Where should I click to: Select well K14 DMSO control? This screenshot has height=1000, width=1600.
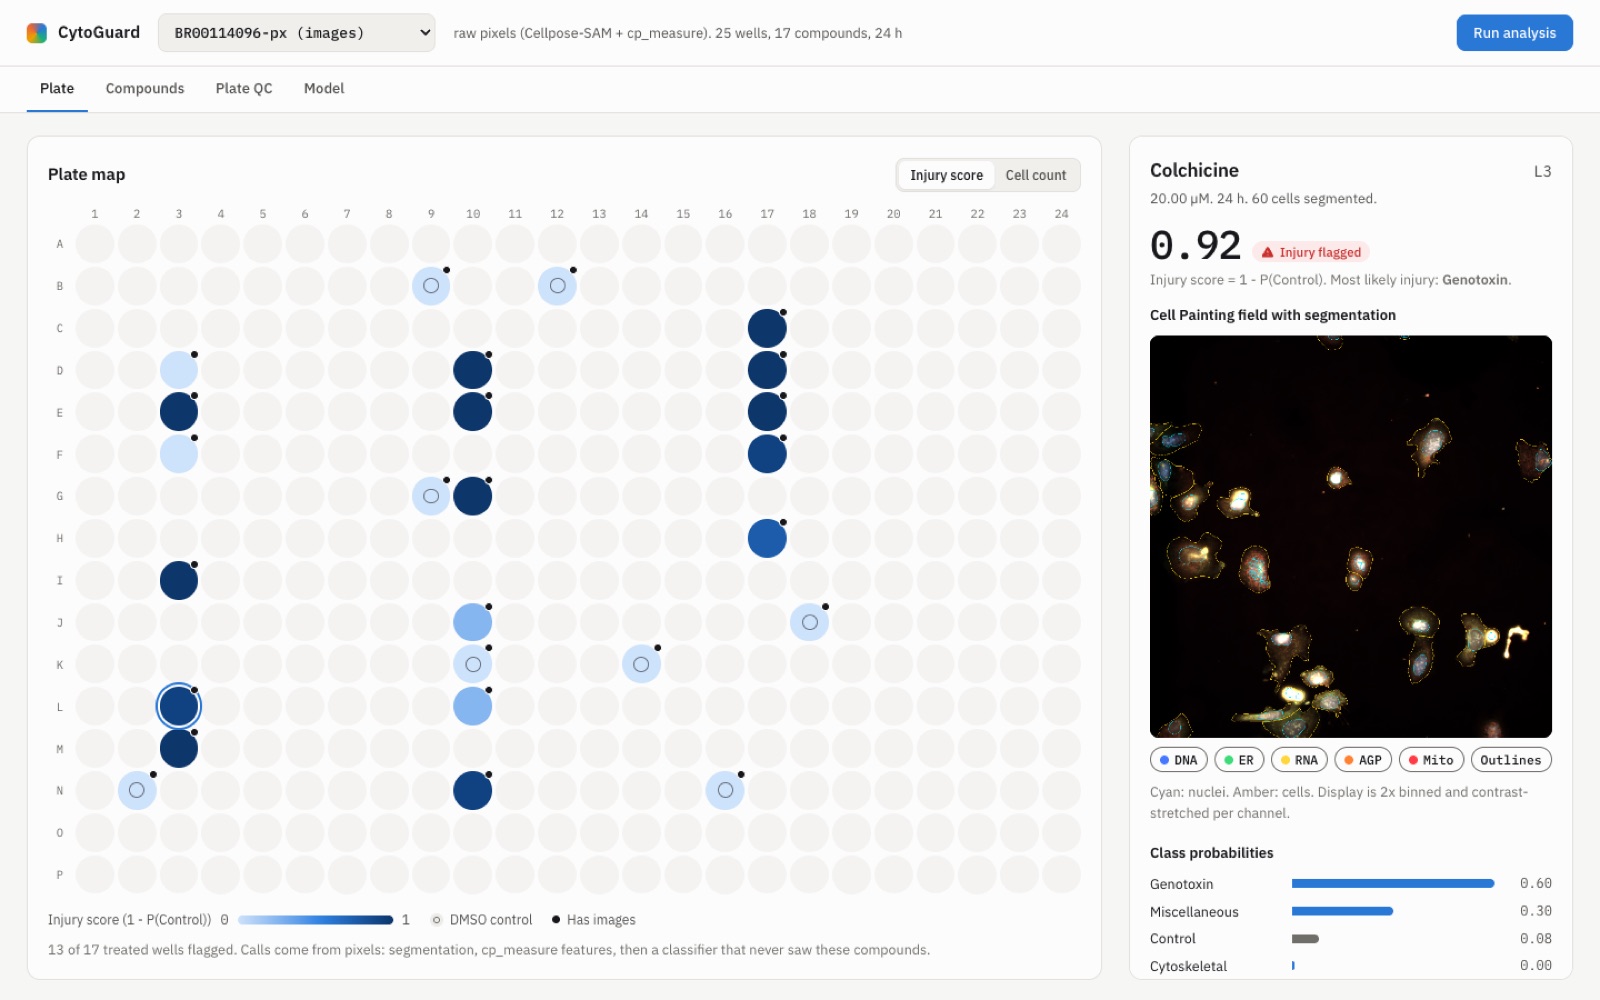click(641, 664)
